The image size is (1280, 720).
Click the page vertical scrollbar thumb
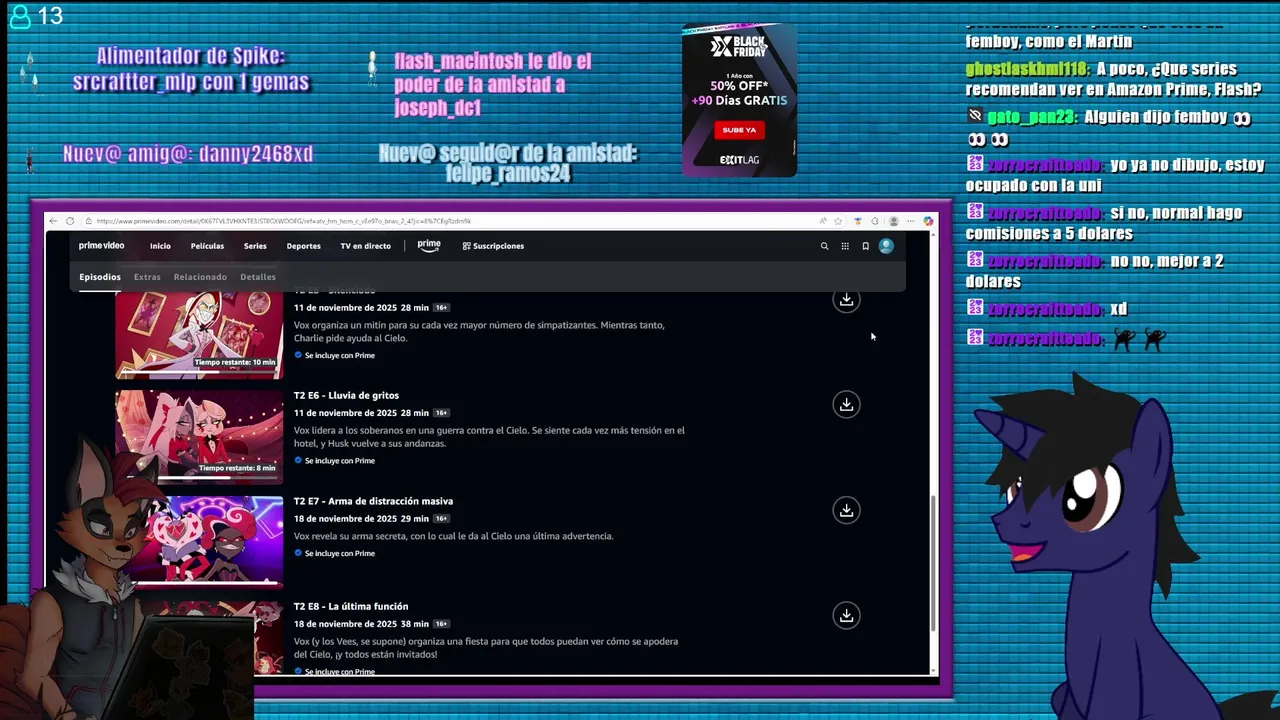933,562
